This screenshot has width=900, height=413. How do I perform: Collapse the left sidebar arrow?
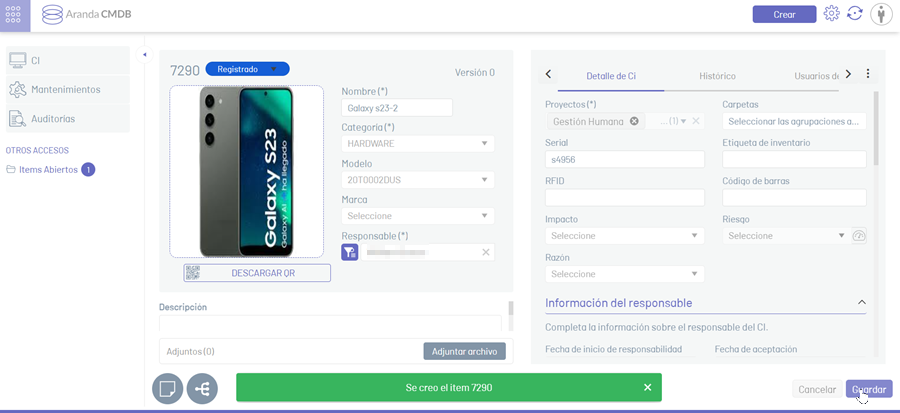[x=144, y=54]
